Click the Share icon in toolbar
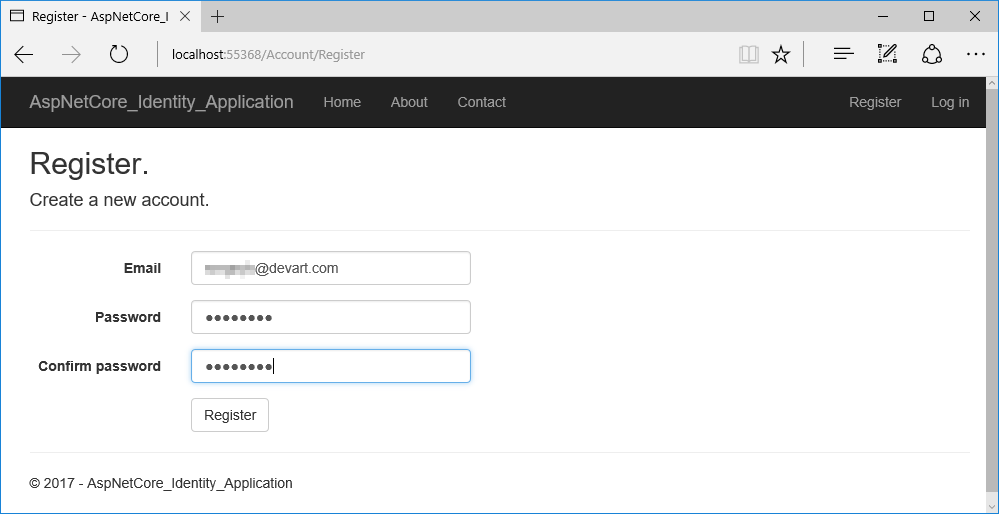This screenshot has width=999, height=514. pos(932,54)
